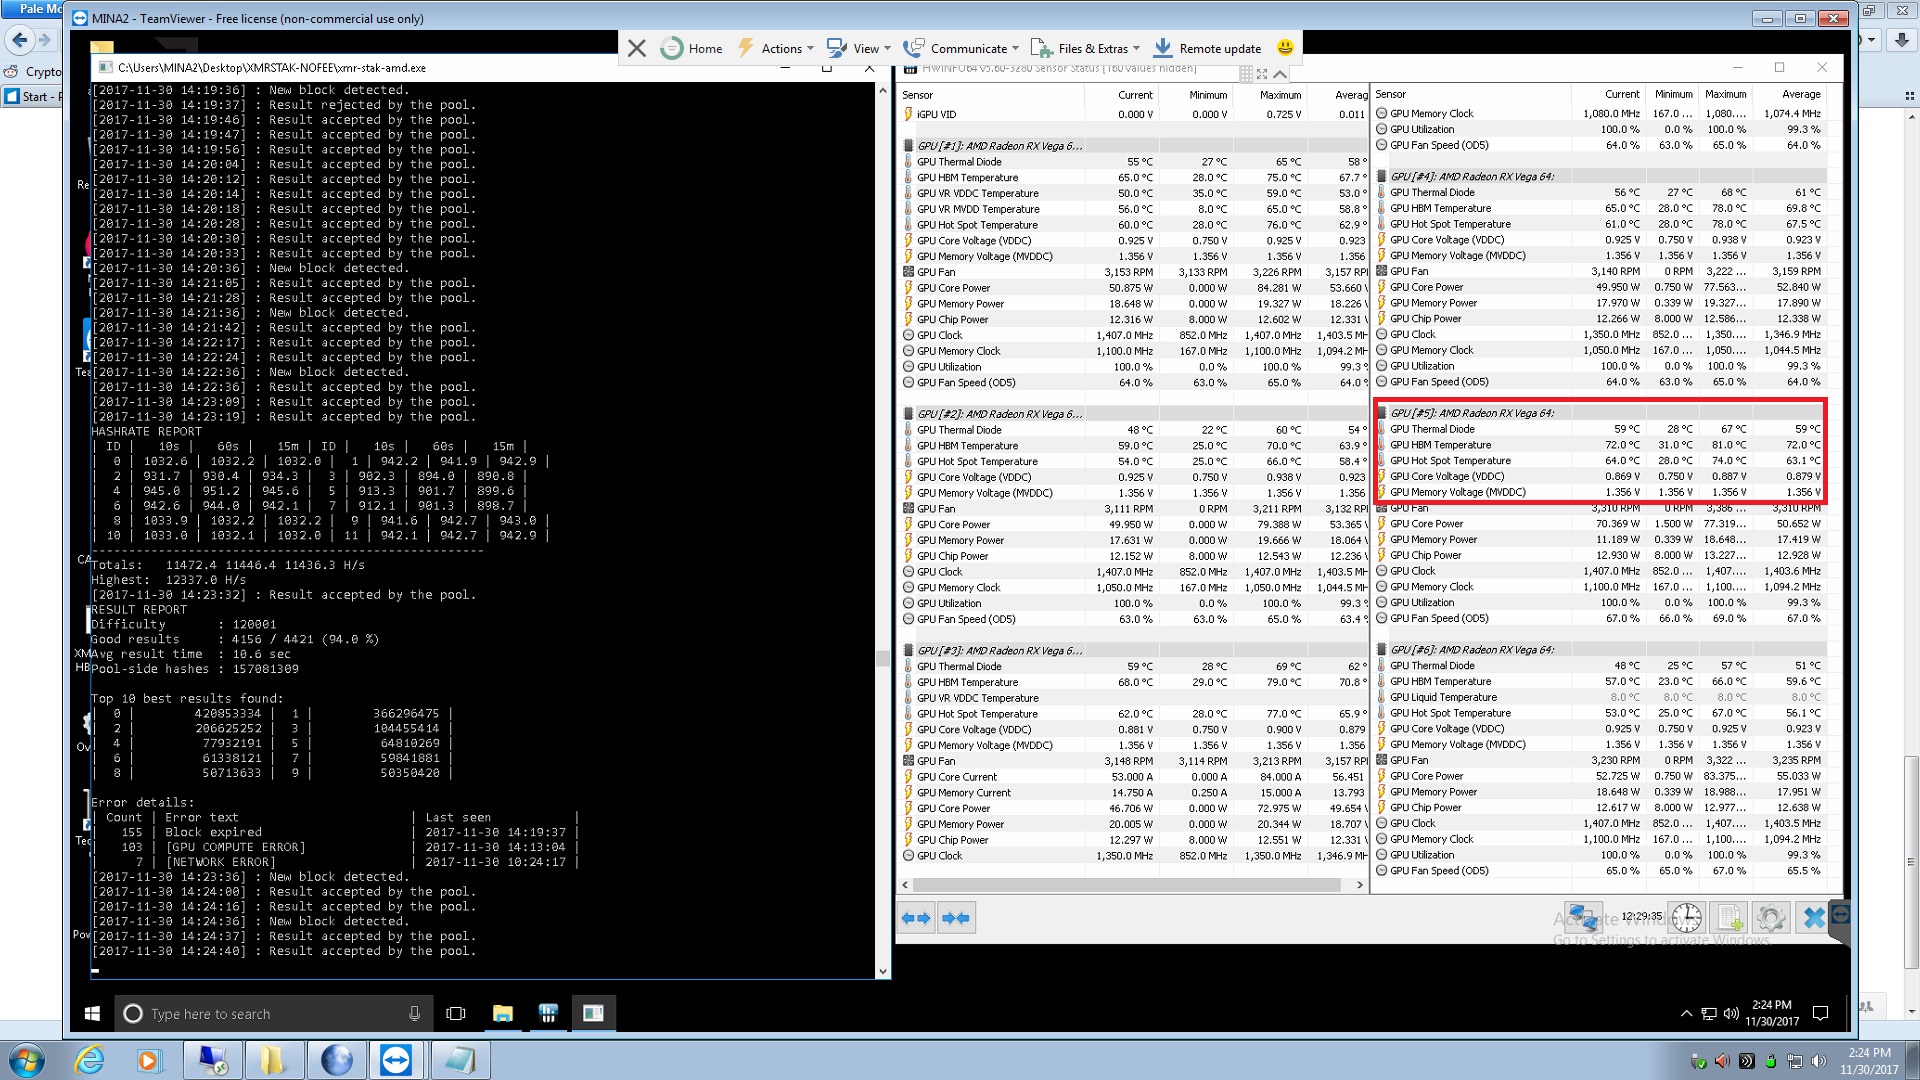This screenshot has height=1080, width=1920.
Task: Click the remote Type here to search box
Action: (x=273, y=1013)
